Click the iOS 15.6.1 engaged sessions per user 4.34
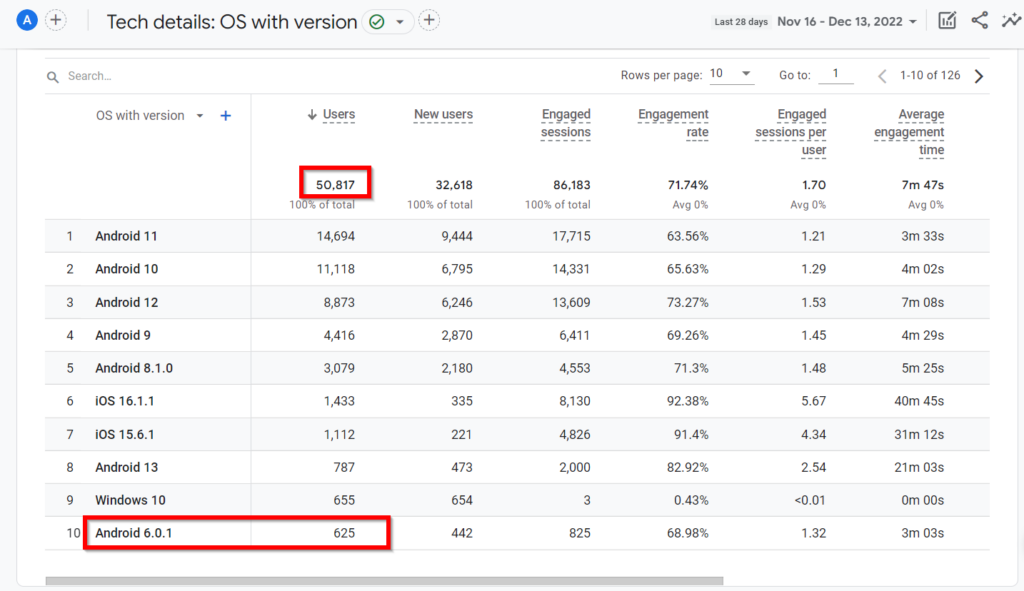Image resolution: width=1024 pixels, height=591 pixels. tap(813, 434)
